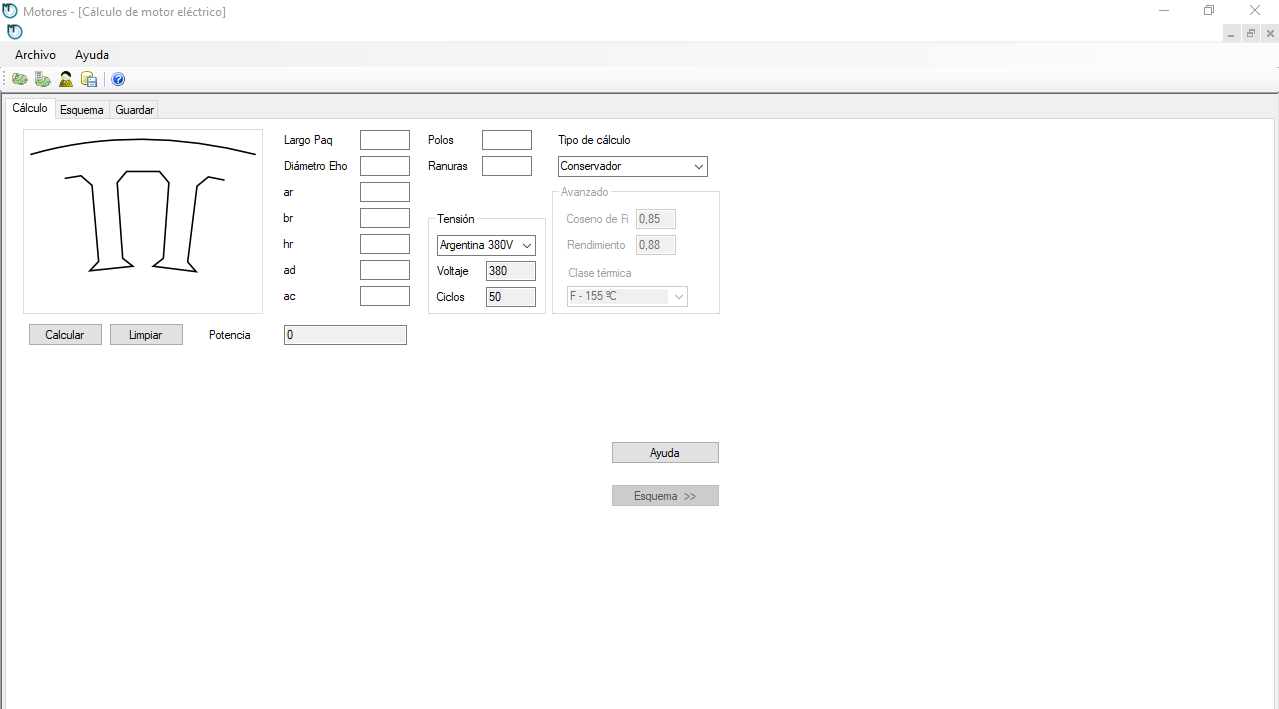The width and height of the screenshot is (1279, 709).
Task: Open the Ayuda menu in menu bar
Action: 92,55
